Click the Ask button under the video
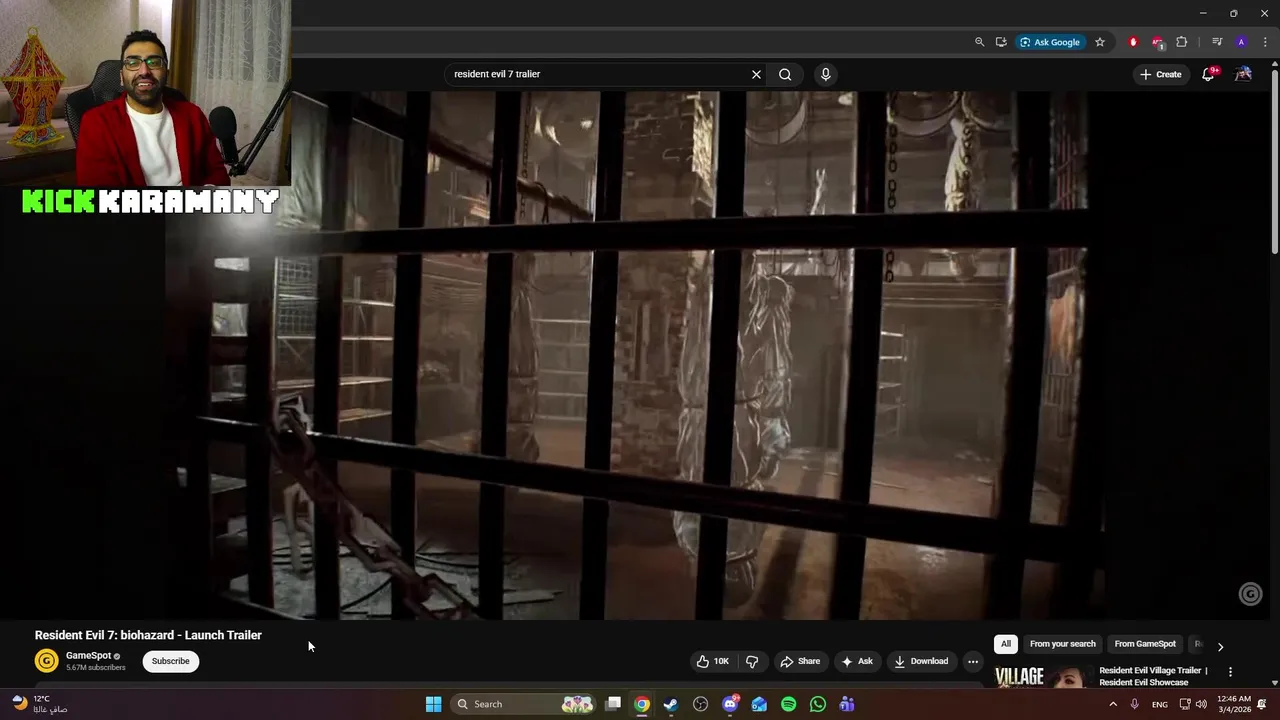 click(857, 661)
